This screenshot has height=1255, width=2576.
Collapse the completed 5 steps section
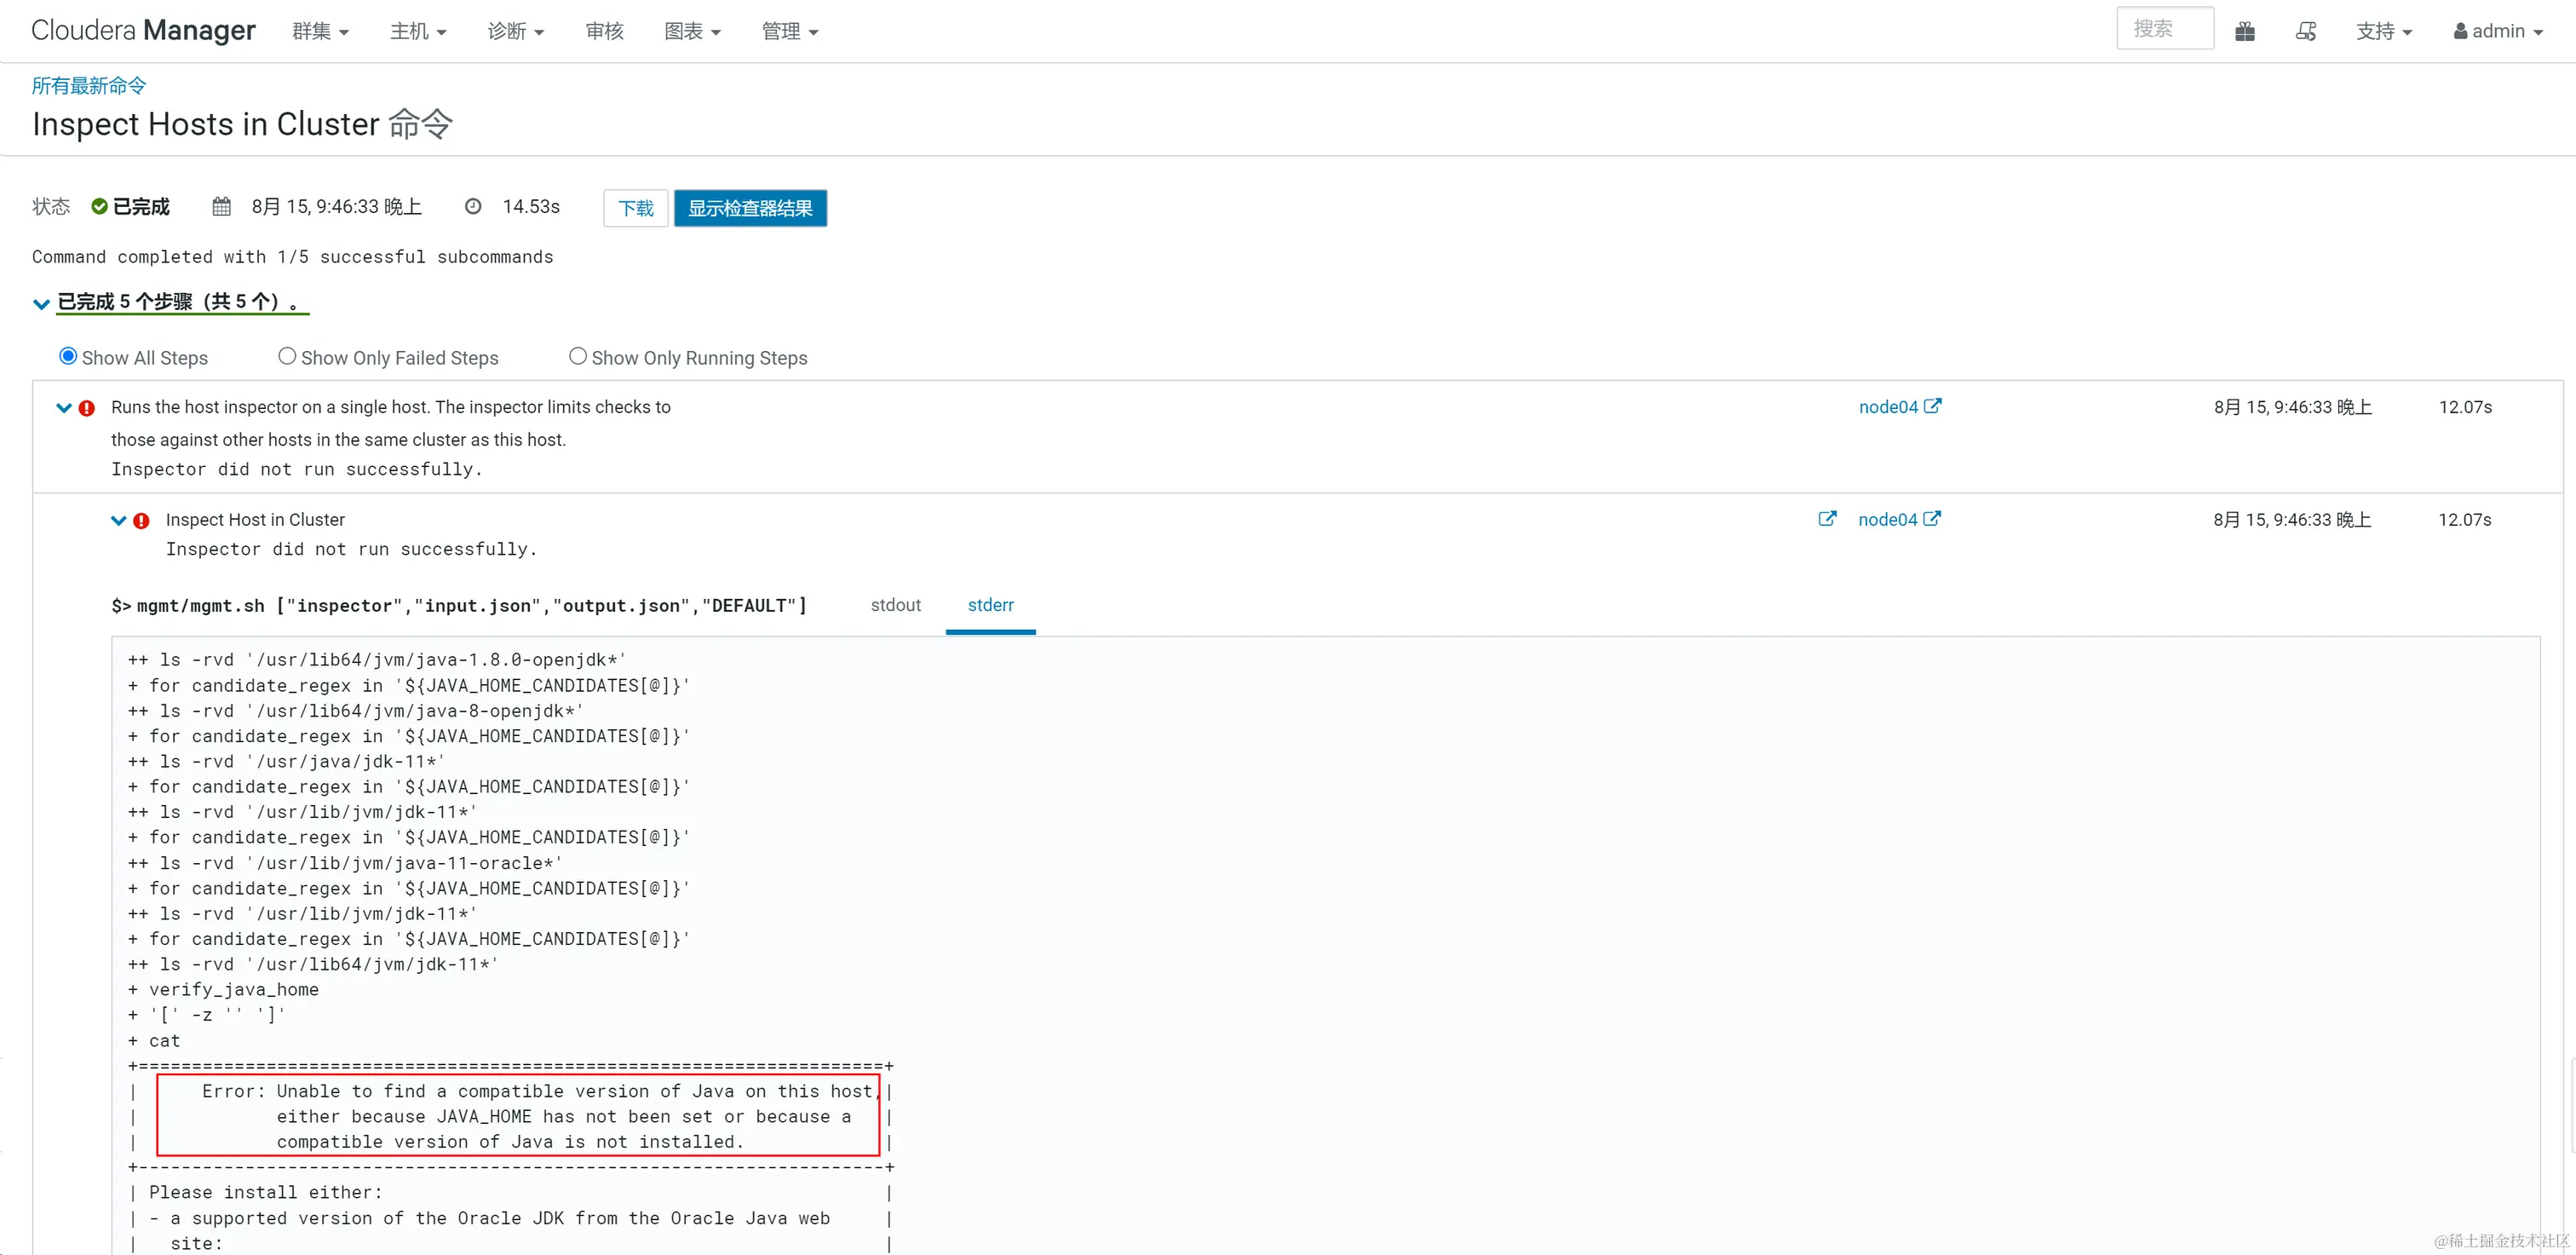41,303
